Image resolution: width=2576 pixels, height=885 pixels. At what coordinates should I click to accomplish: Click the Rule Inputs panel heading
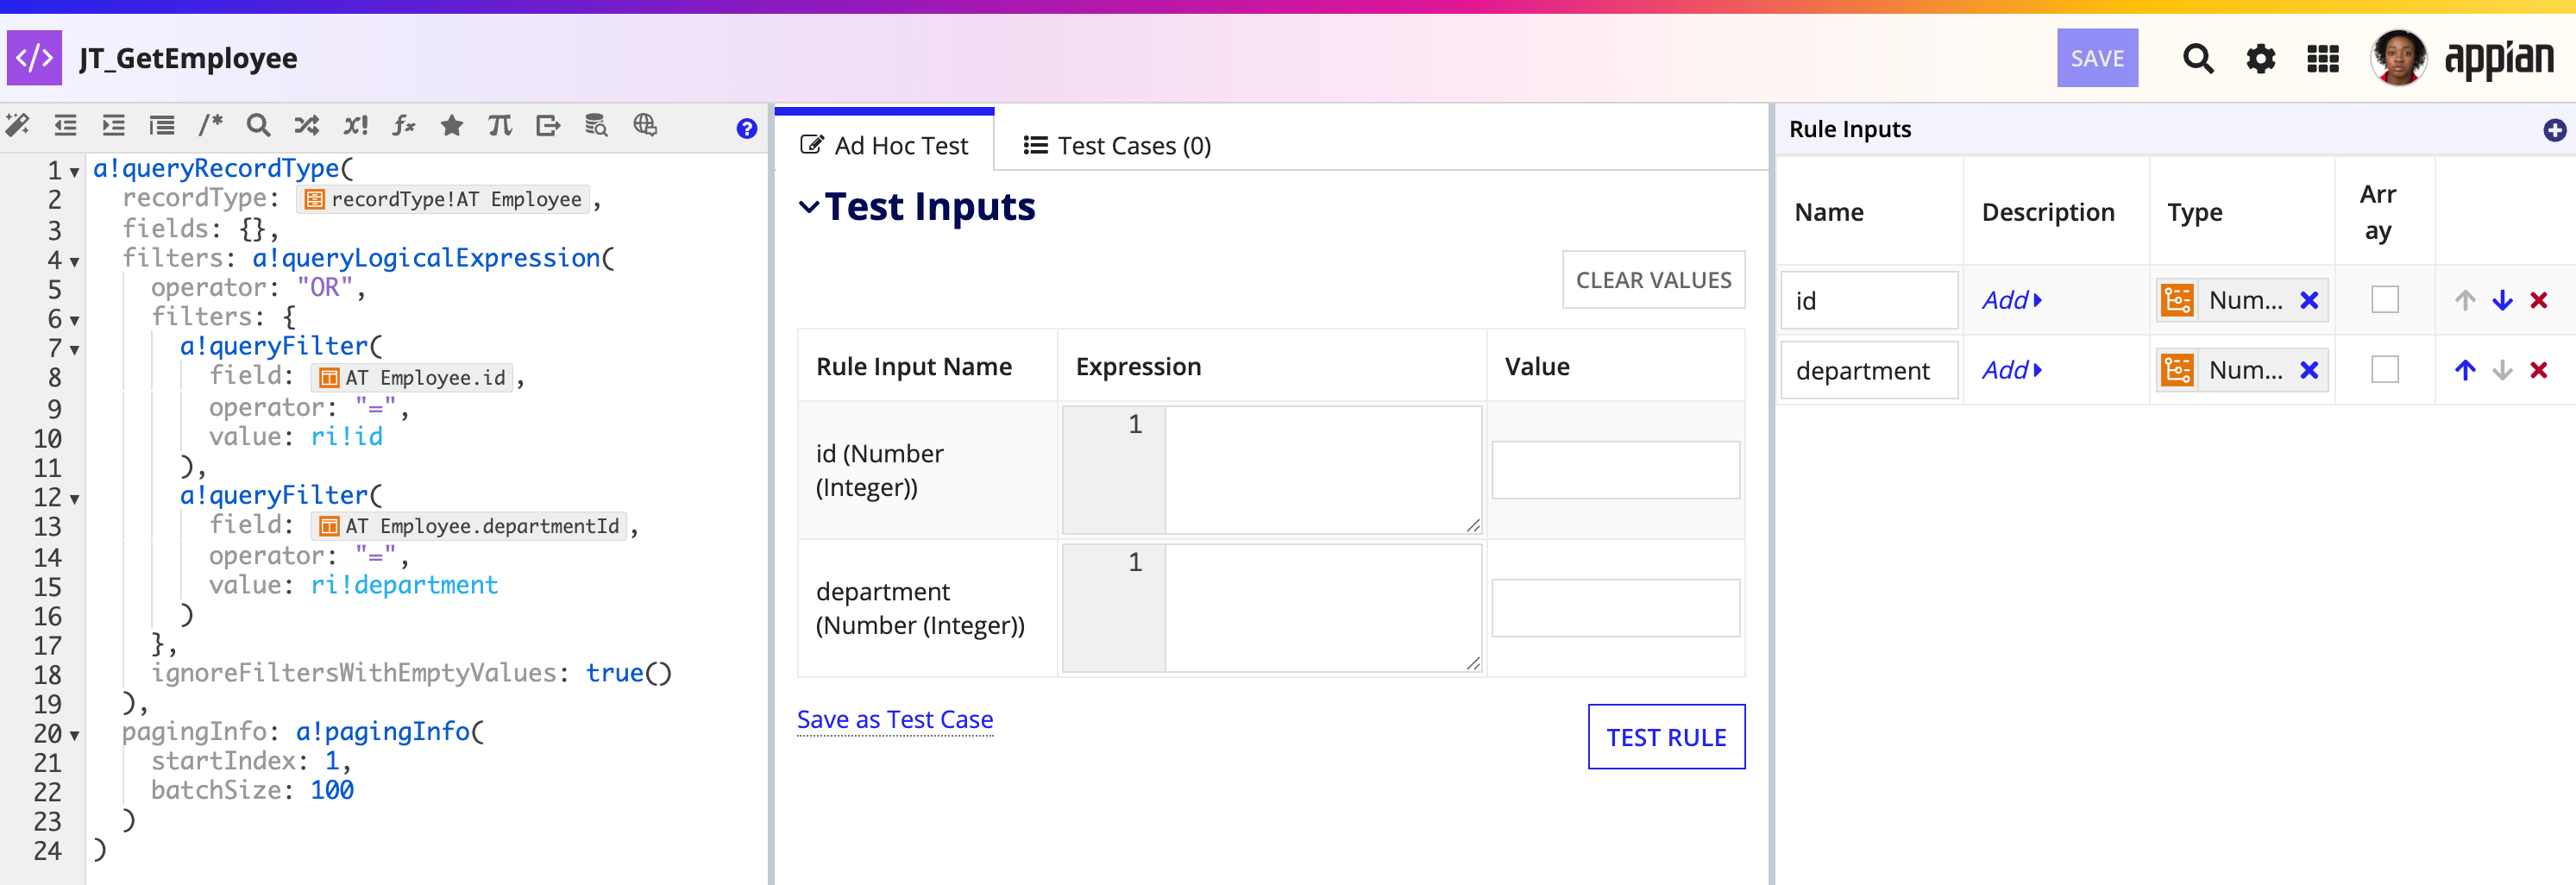point(1850,129)
